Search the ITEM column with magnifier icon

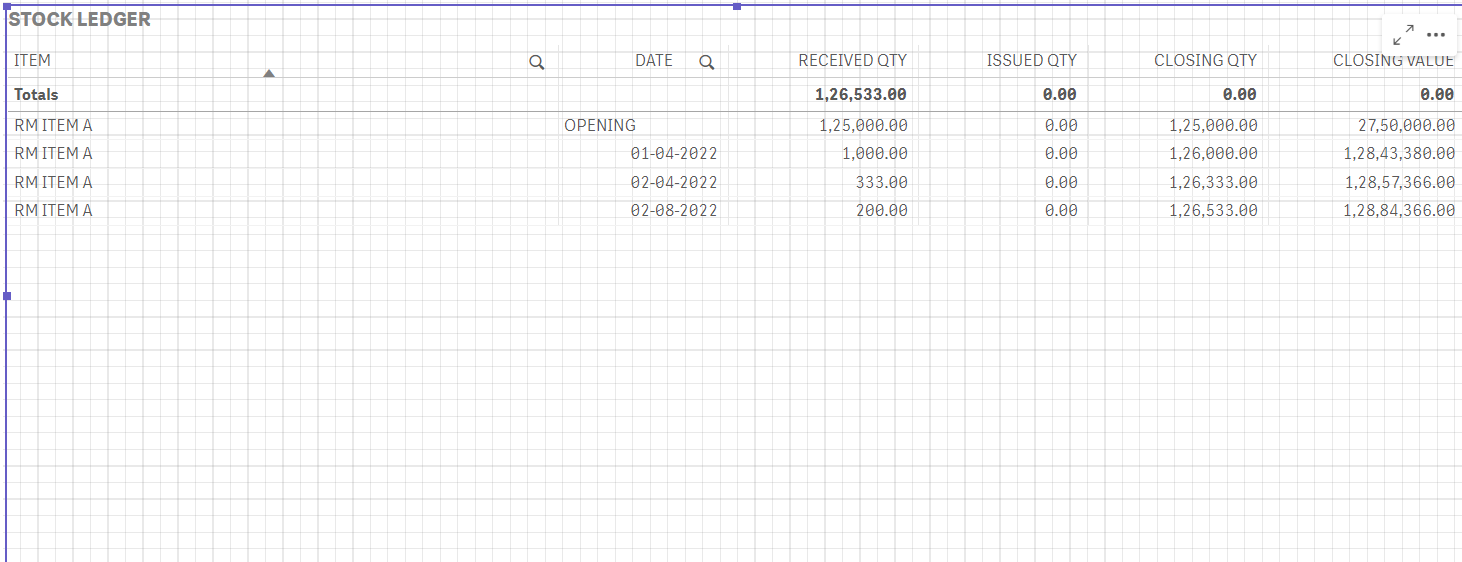coord(537,62)
